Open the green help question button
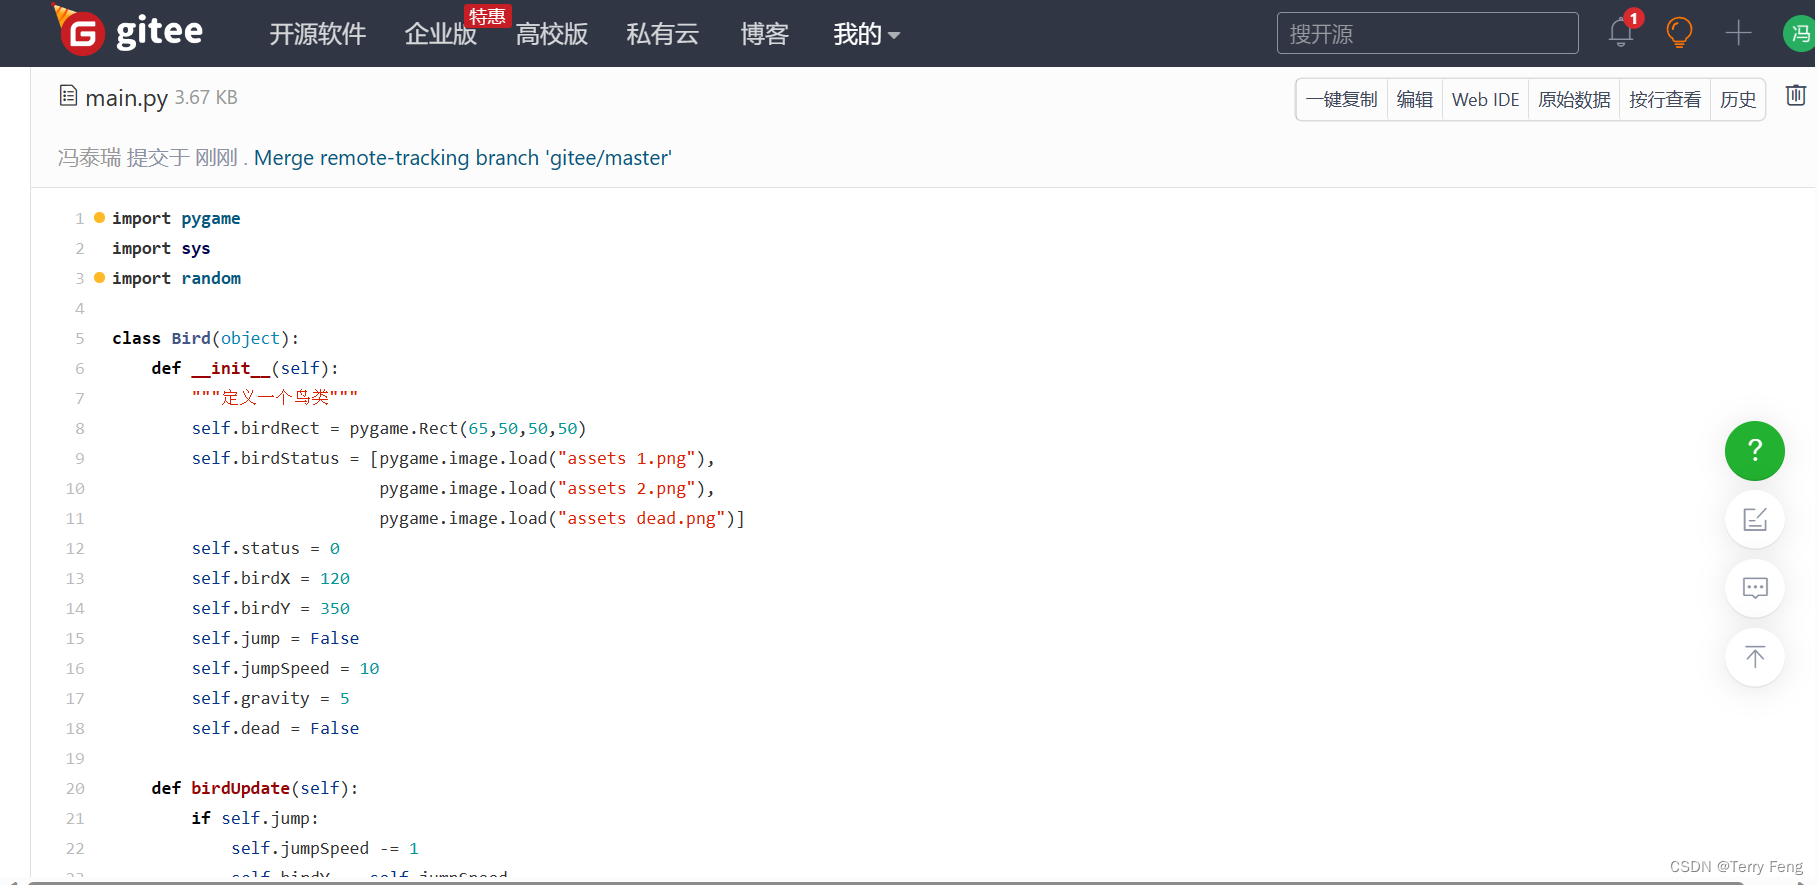This screenshot has width=1818, height=885. pyautogui.click(x=1755, y=451)
